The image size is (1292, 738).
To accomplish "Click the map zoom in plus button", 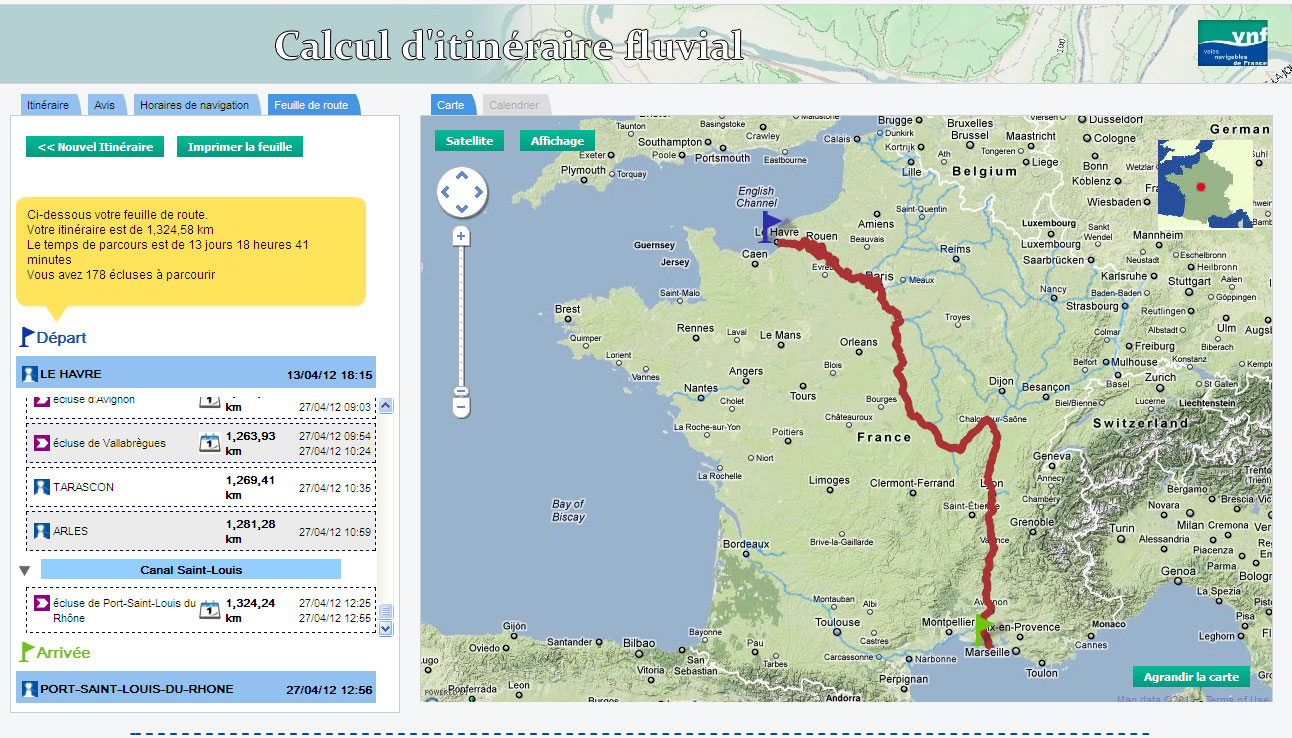I will pos(461,237).
